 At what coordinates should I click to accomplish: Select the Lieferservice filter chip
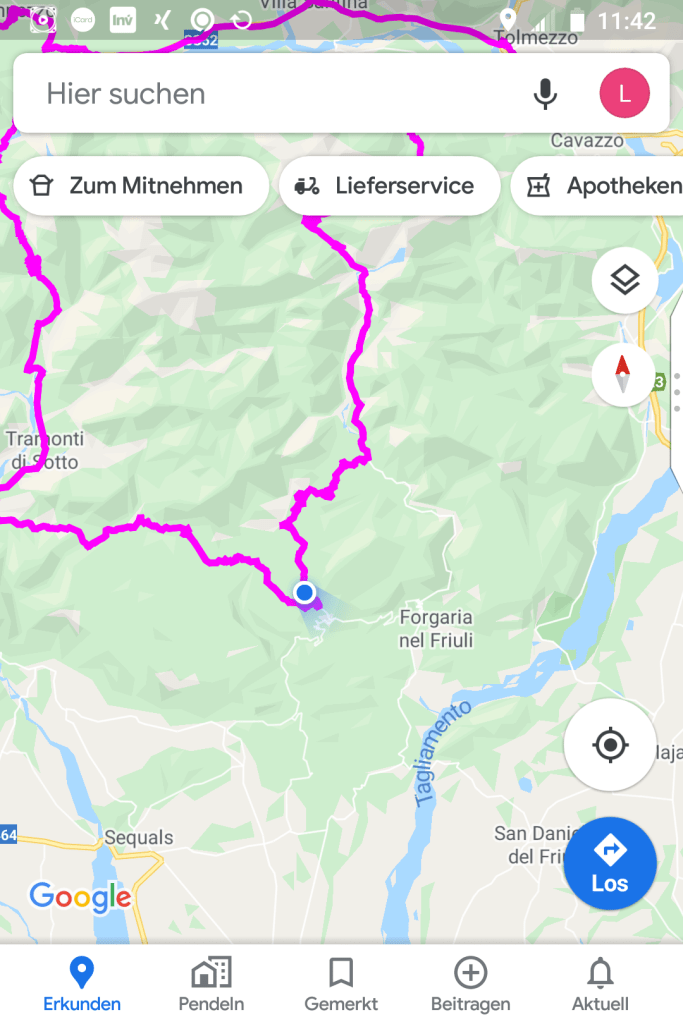point(390,186)
